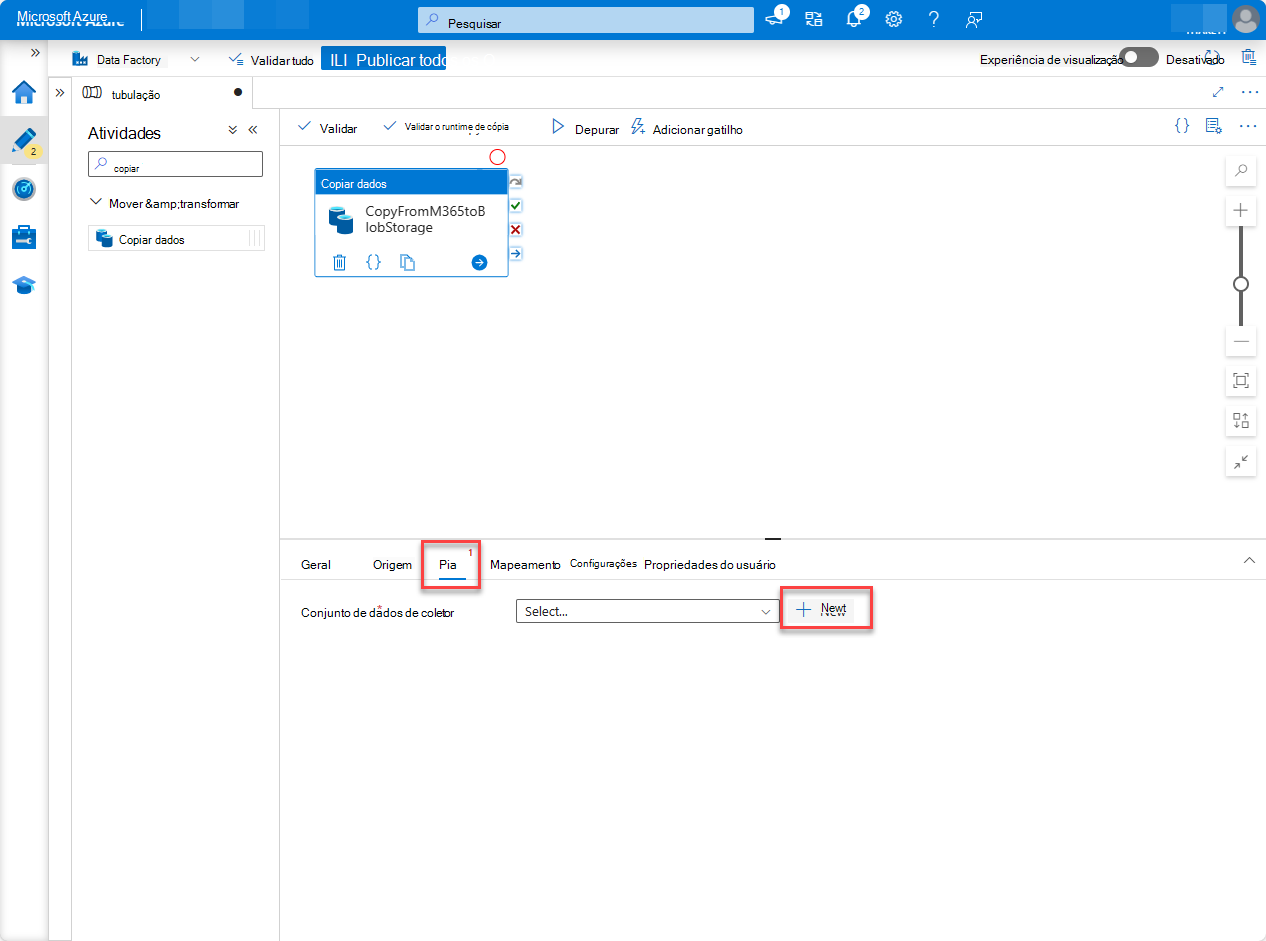Switch to the Mapeamento tab
The image size is (1266, 941).
(525, 564)
